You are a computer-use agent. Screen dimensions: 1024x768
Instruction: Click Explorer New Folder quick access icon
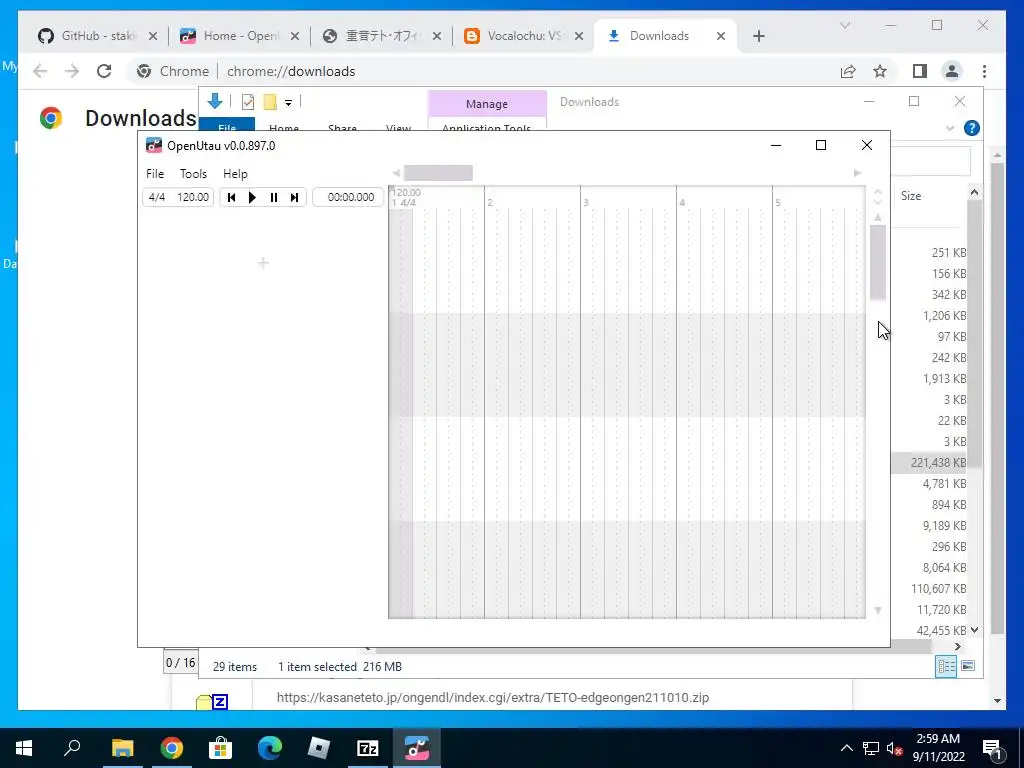270,101
